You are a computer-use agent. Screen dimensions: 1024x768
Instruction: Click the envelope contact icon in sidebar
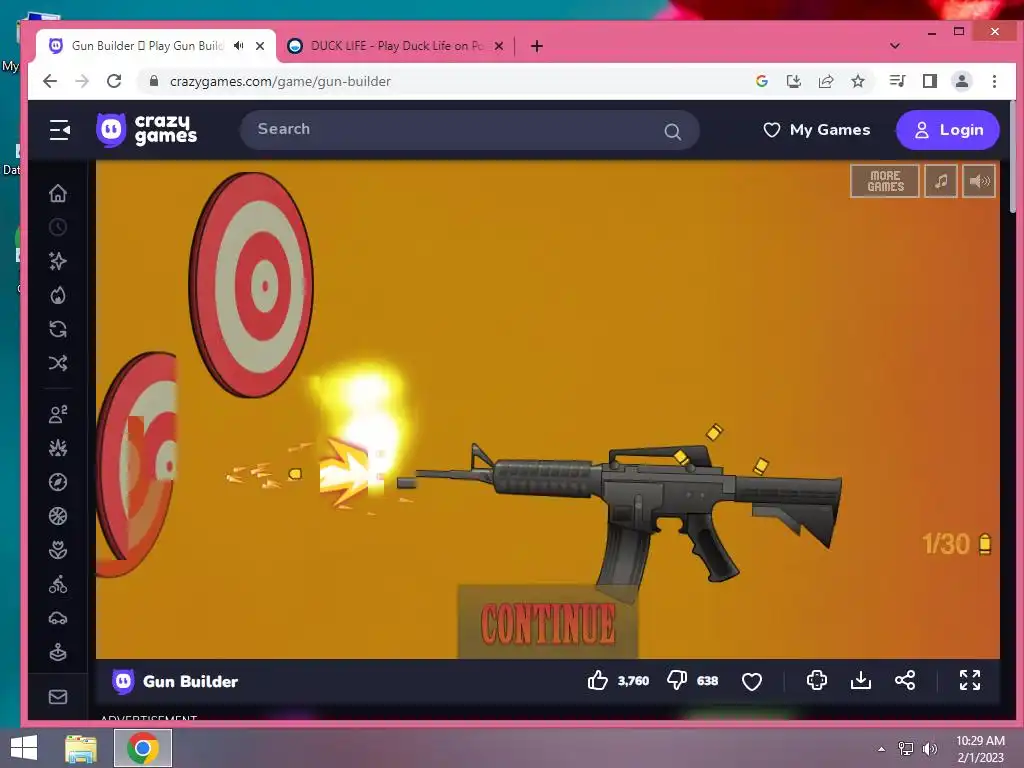click(58, 697)
